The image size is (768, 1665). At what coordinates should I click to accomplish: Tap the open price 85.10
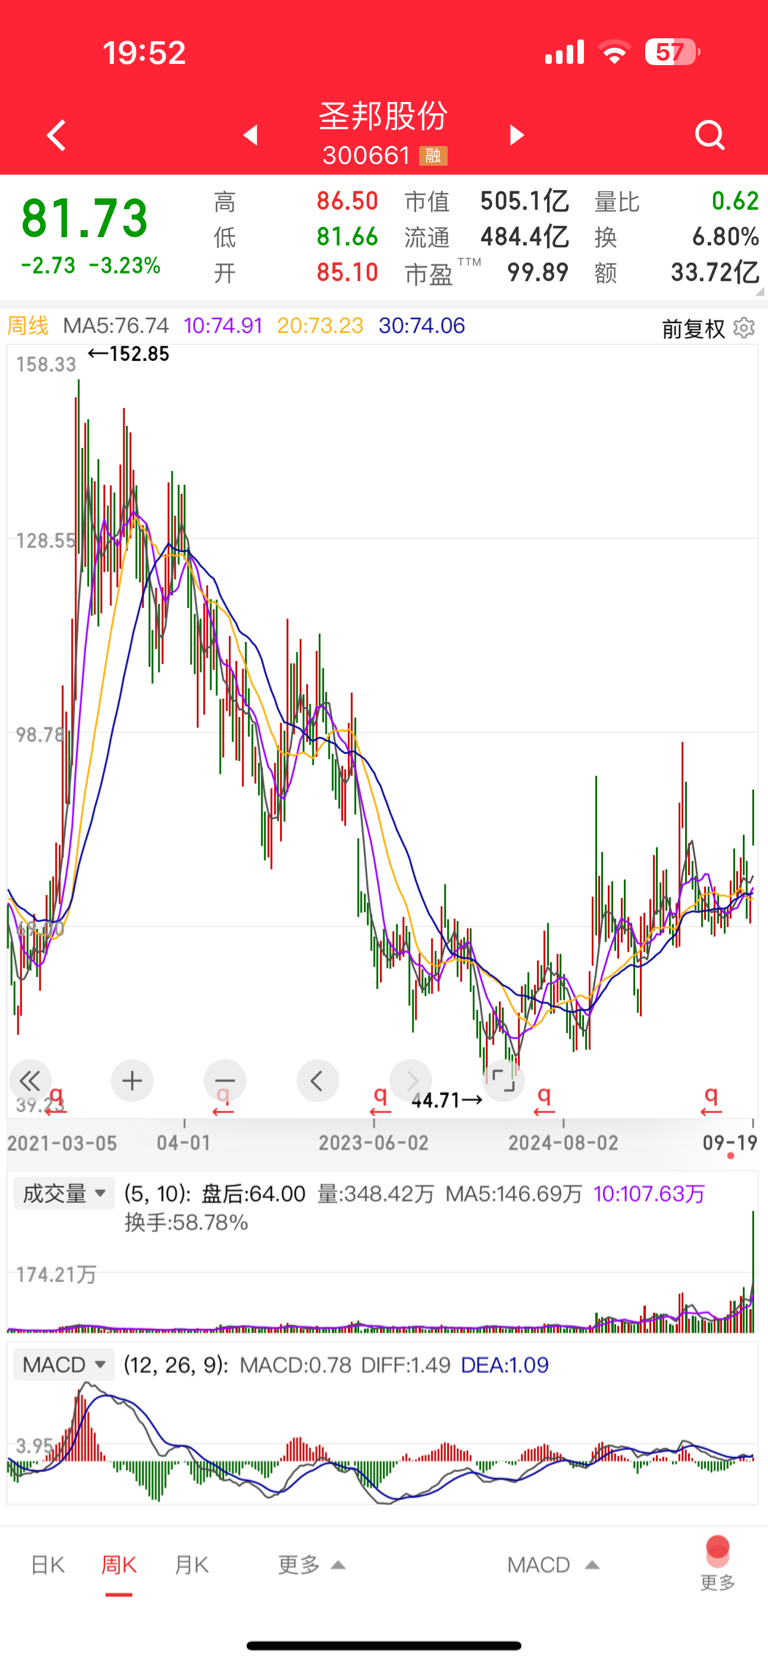coord(347,272)
